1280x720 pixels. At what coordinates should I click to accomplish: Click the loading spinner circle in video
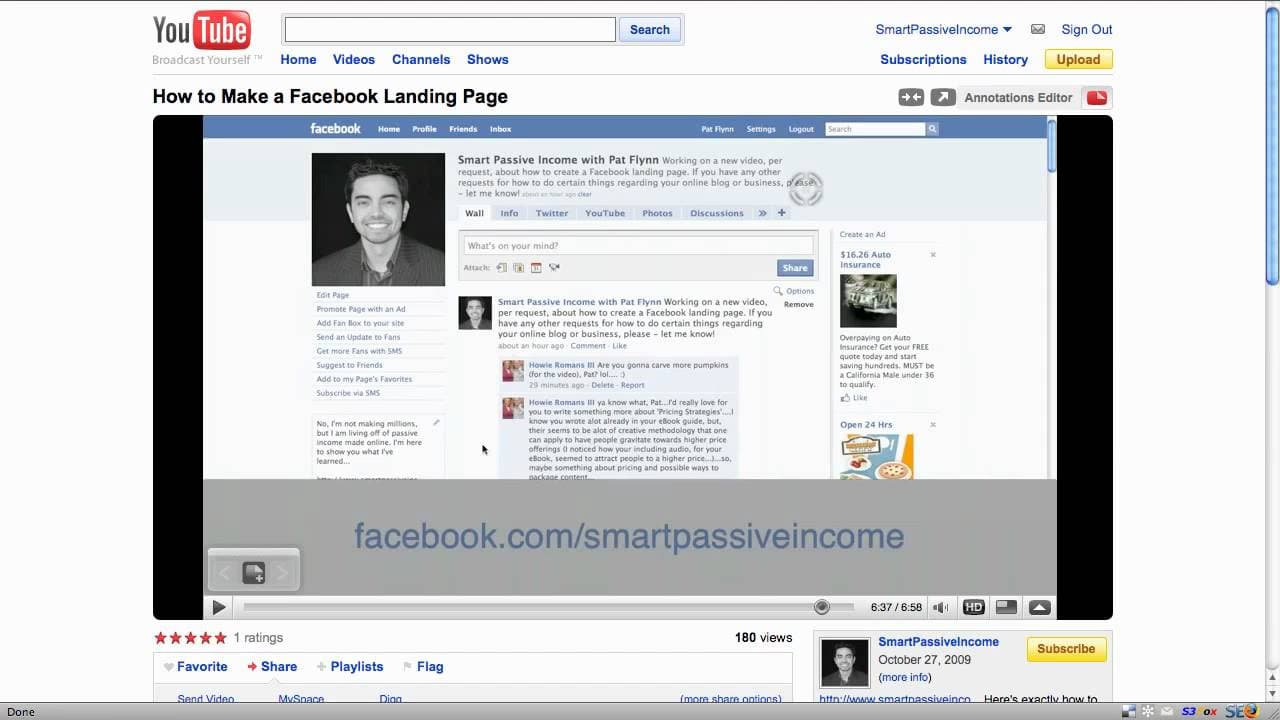click(805, 188)
